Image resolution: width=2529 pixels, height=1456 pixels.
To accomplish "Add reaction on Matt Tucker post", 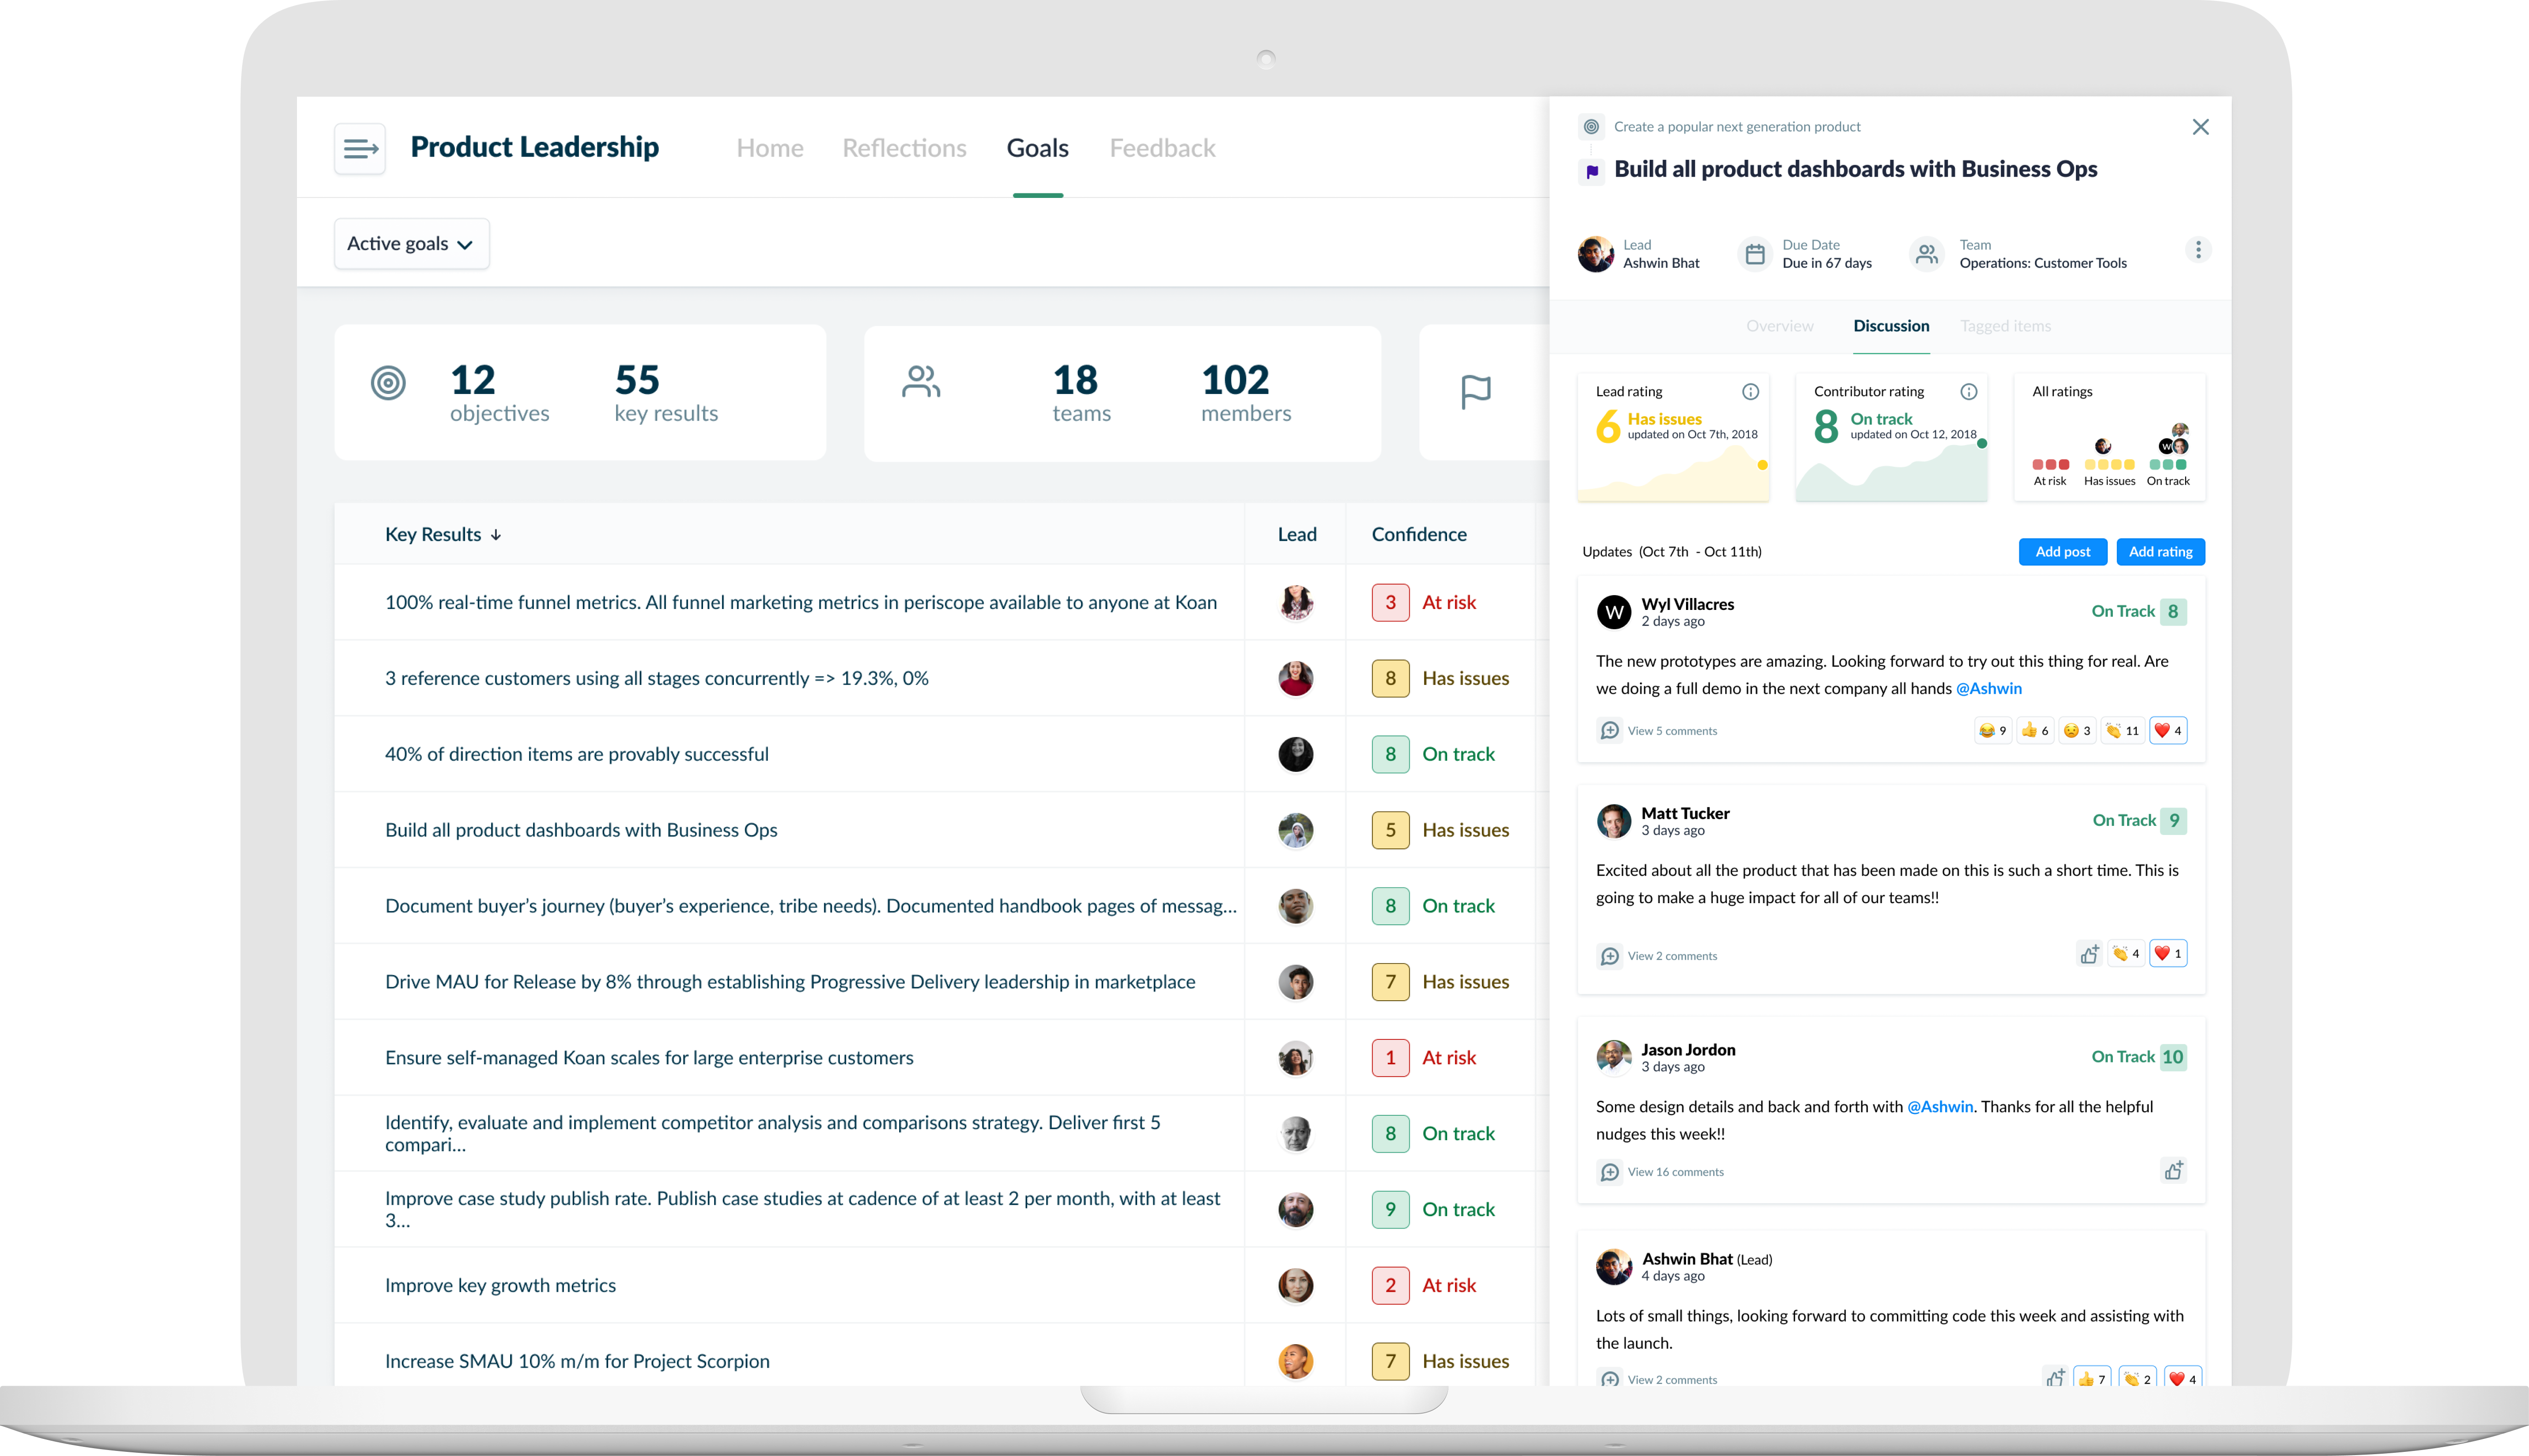I will coord(2090,954).
